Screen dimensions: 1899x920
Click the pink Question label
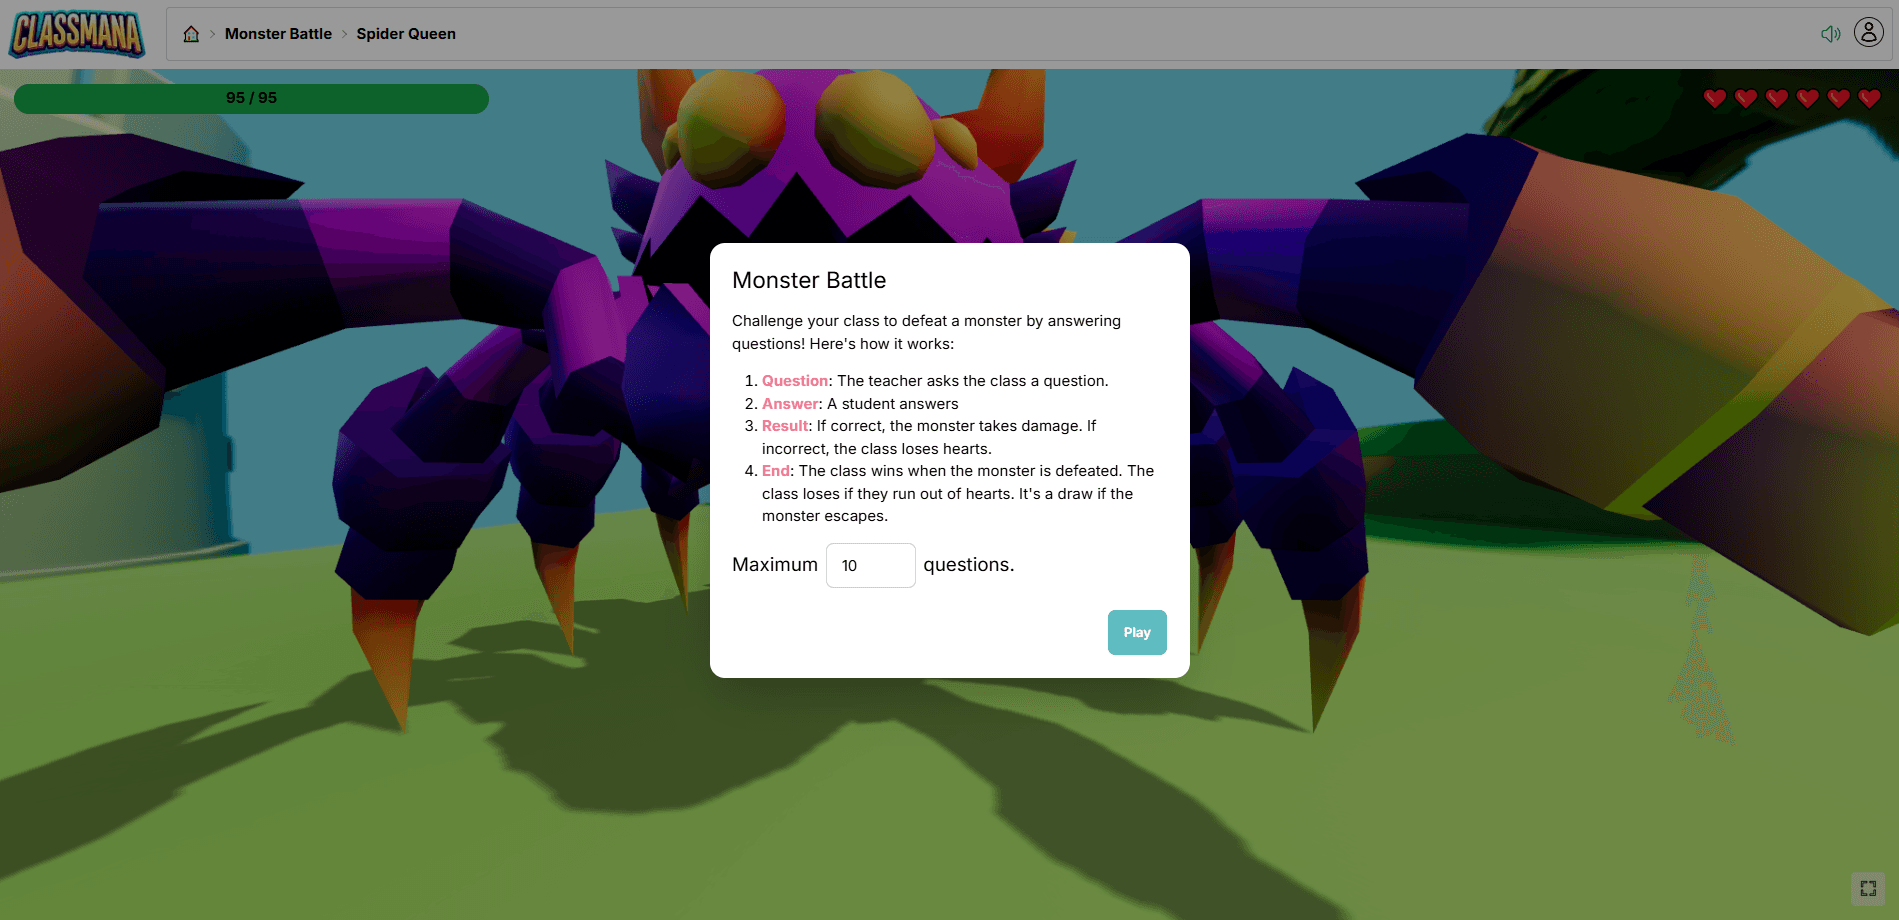795,381
